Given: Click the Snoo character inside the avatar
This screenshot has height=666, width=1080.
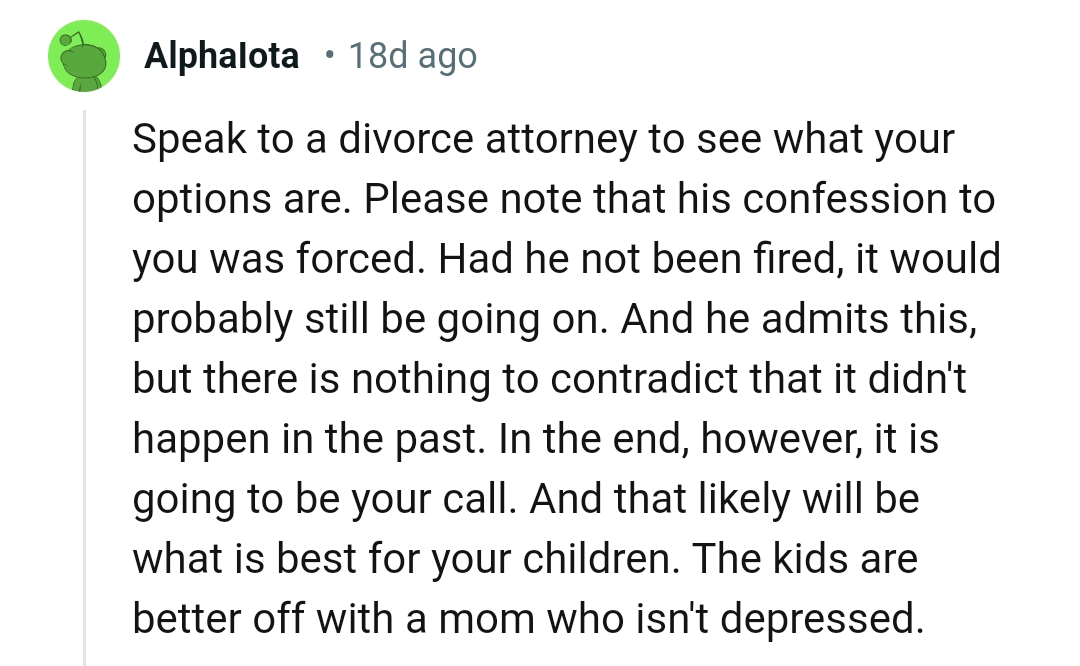Looking at the screenshot, I should click(x=85, y=60).
